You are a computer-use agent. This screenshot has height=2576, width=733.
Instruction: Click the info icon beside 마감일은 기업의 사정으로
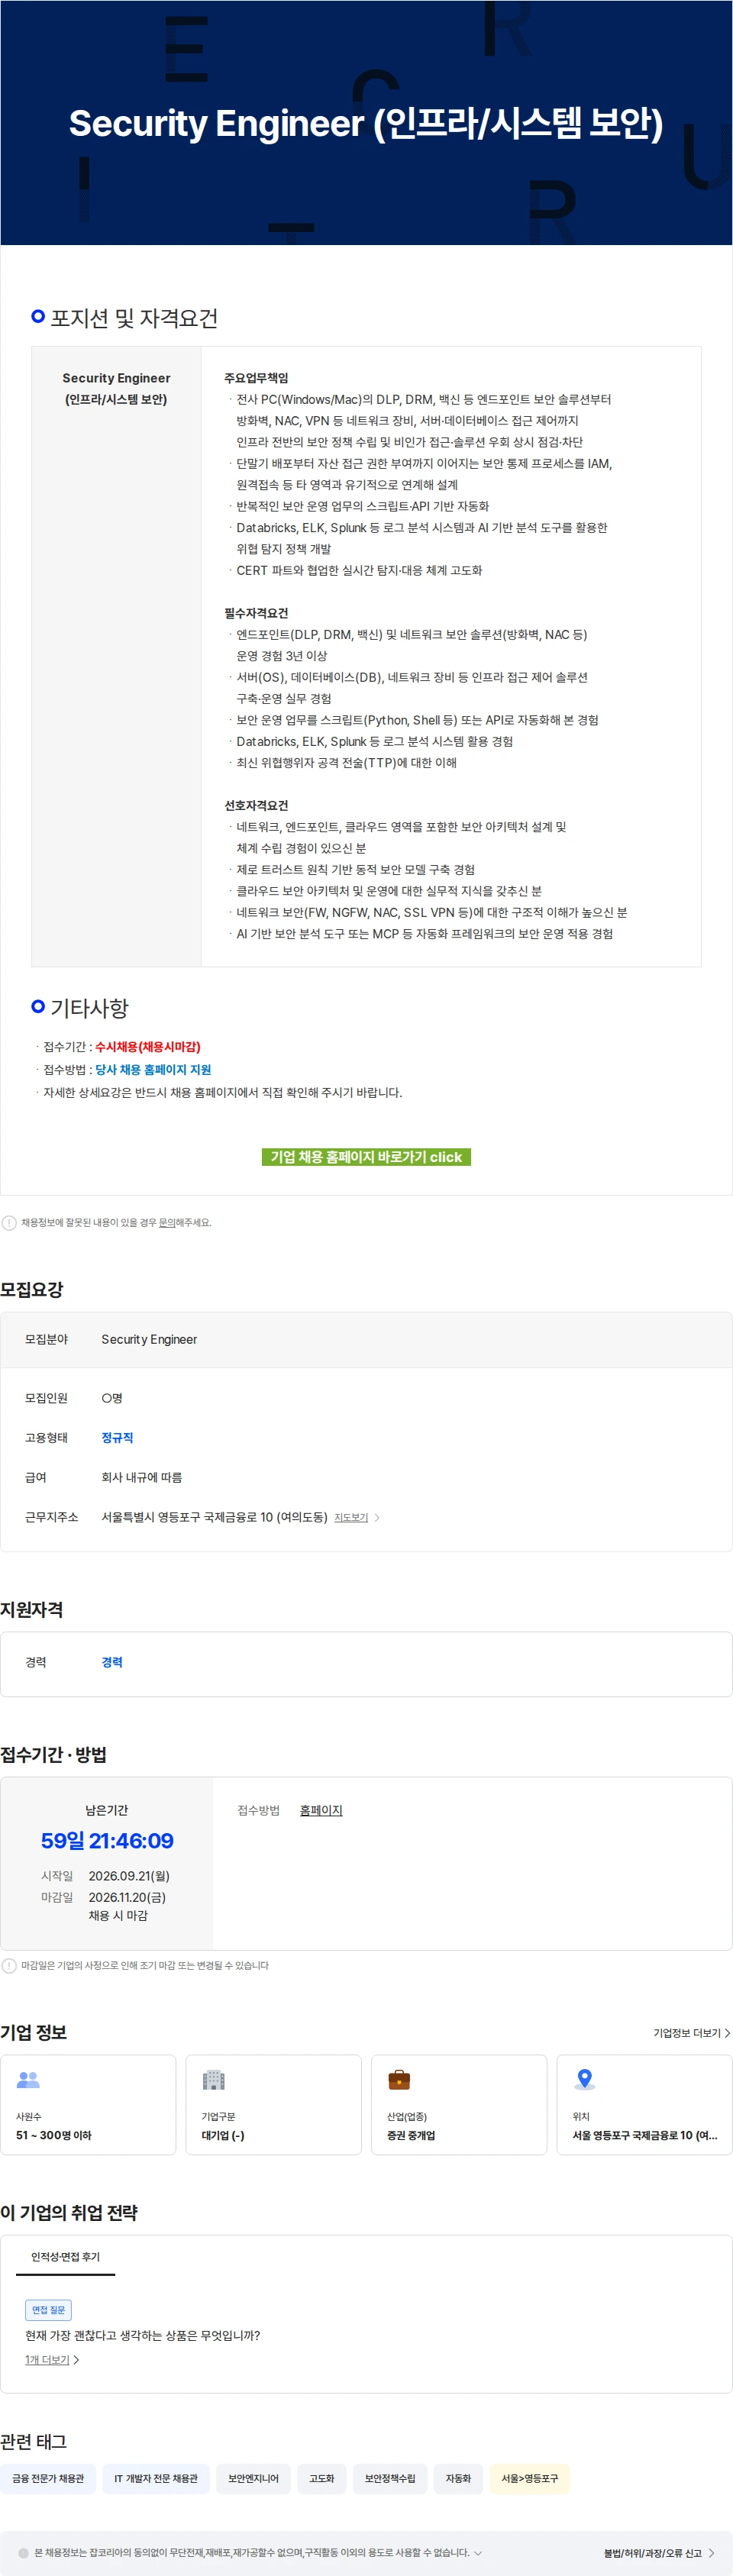pyautogui.click(x=9, y=1965)
